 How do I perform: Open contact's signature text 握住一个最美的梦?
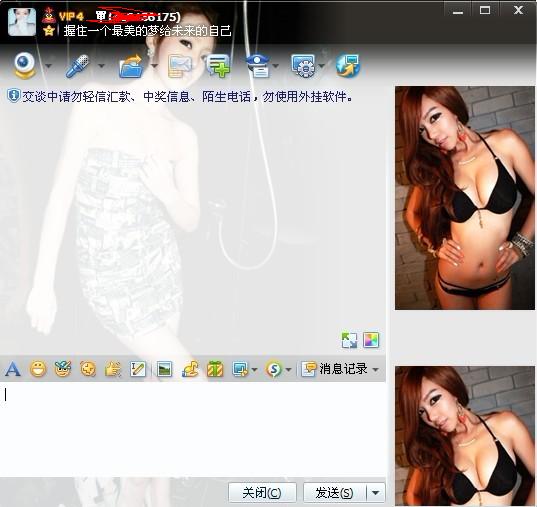point(148,31)
